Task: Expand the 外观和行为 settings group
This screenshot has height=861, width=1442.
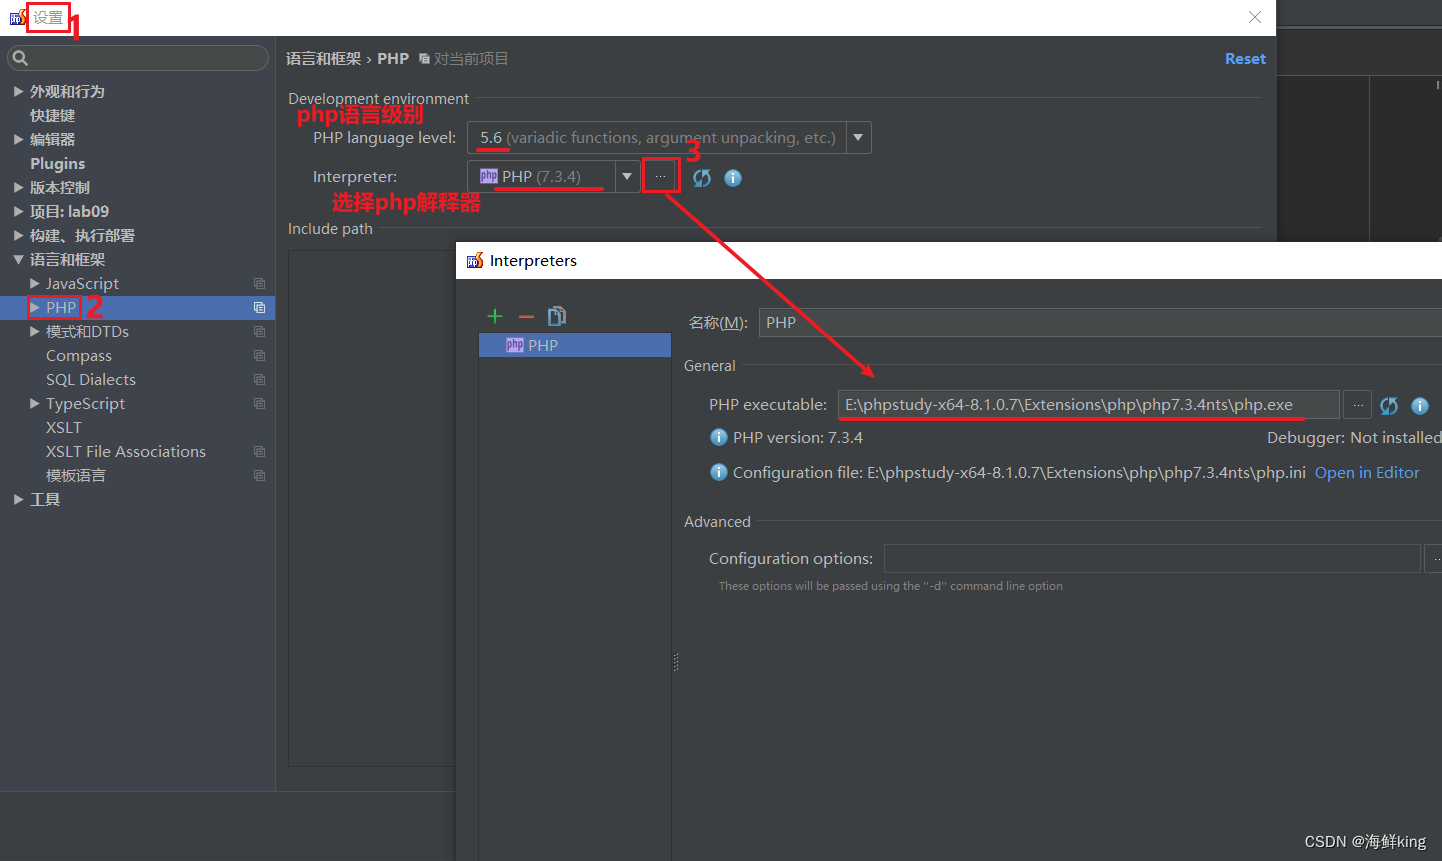Action: click(18, 91)
